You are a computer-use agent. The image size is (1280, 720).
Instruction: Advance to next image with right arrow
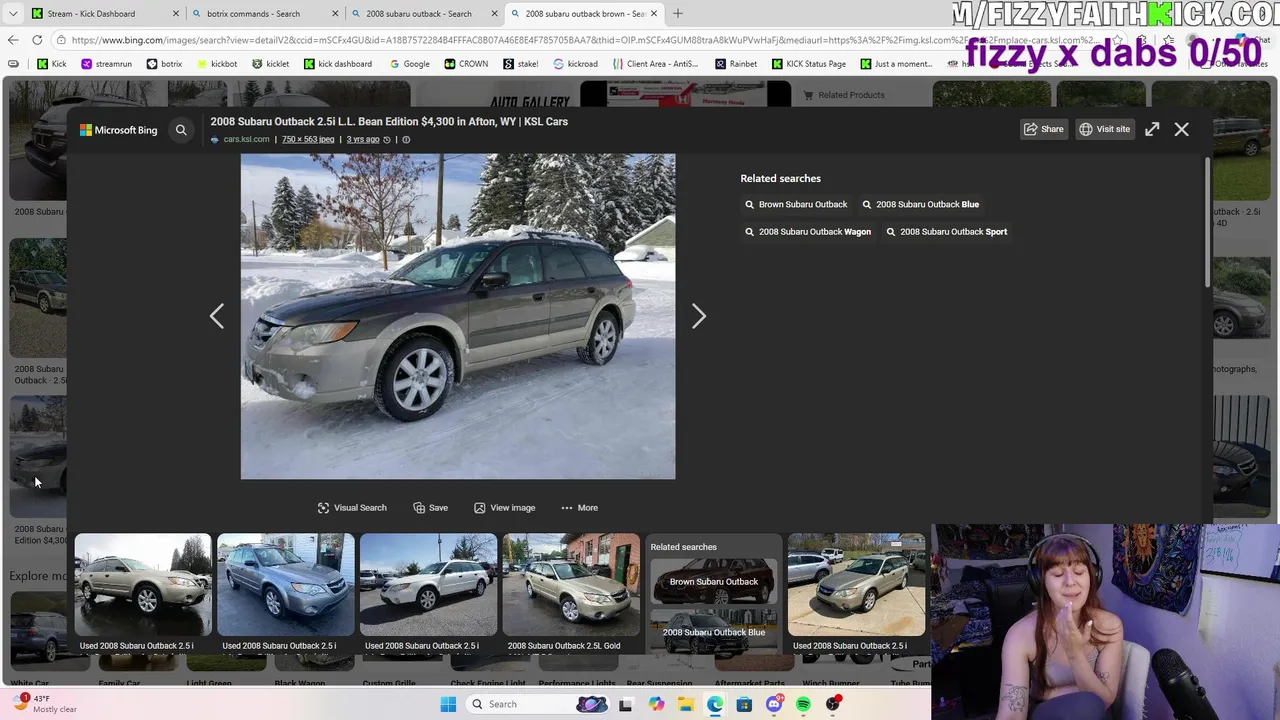click(699, 317)
